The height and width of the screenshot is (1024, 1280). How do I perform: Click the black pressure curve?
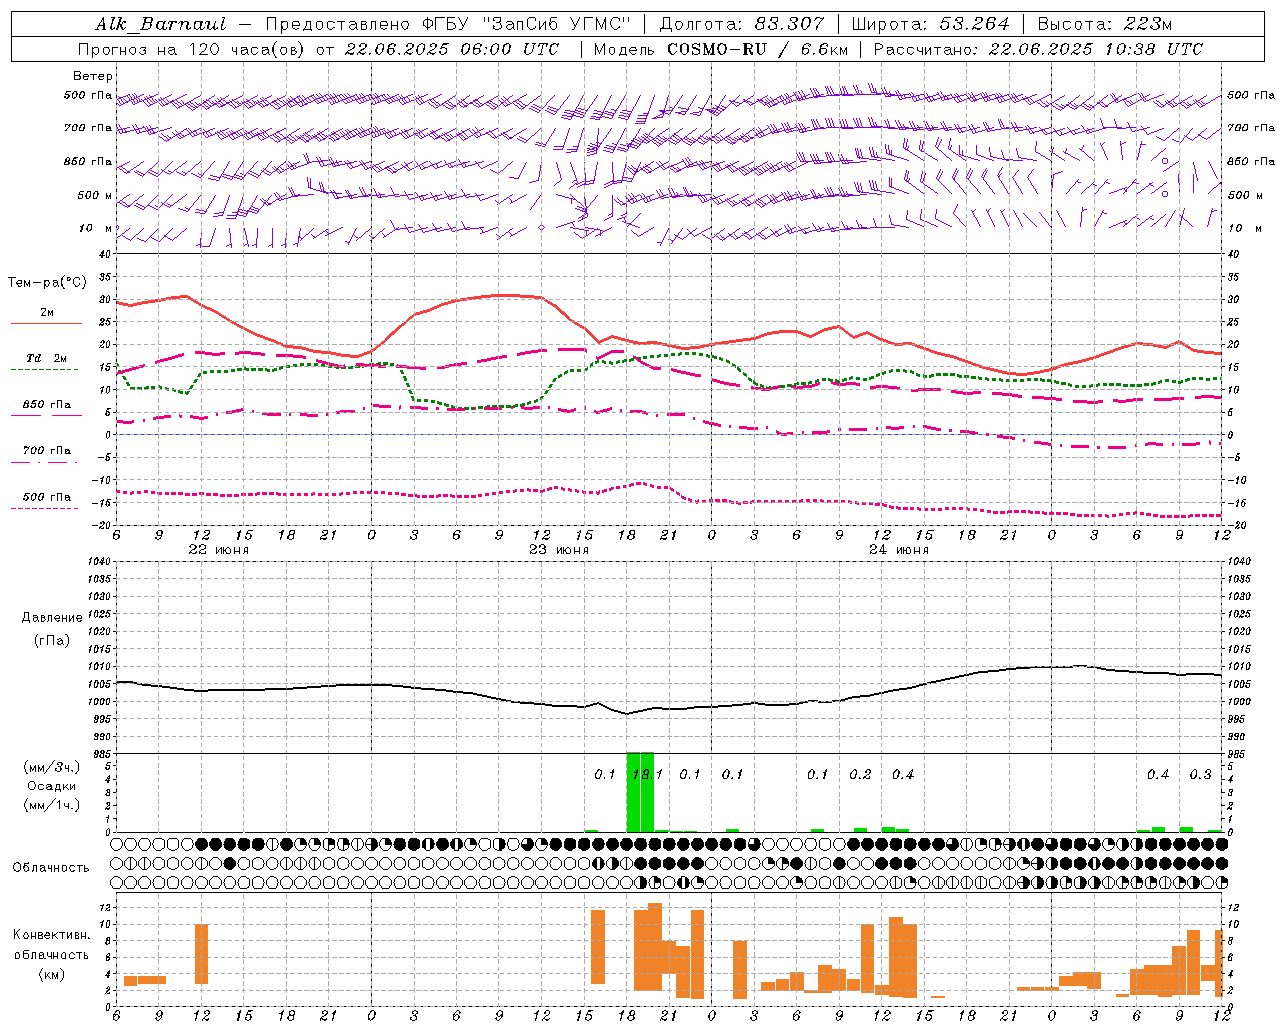[x=670, y=692]
